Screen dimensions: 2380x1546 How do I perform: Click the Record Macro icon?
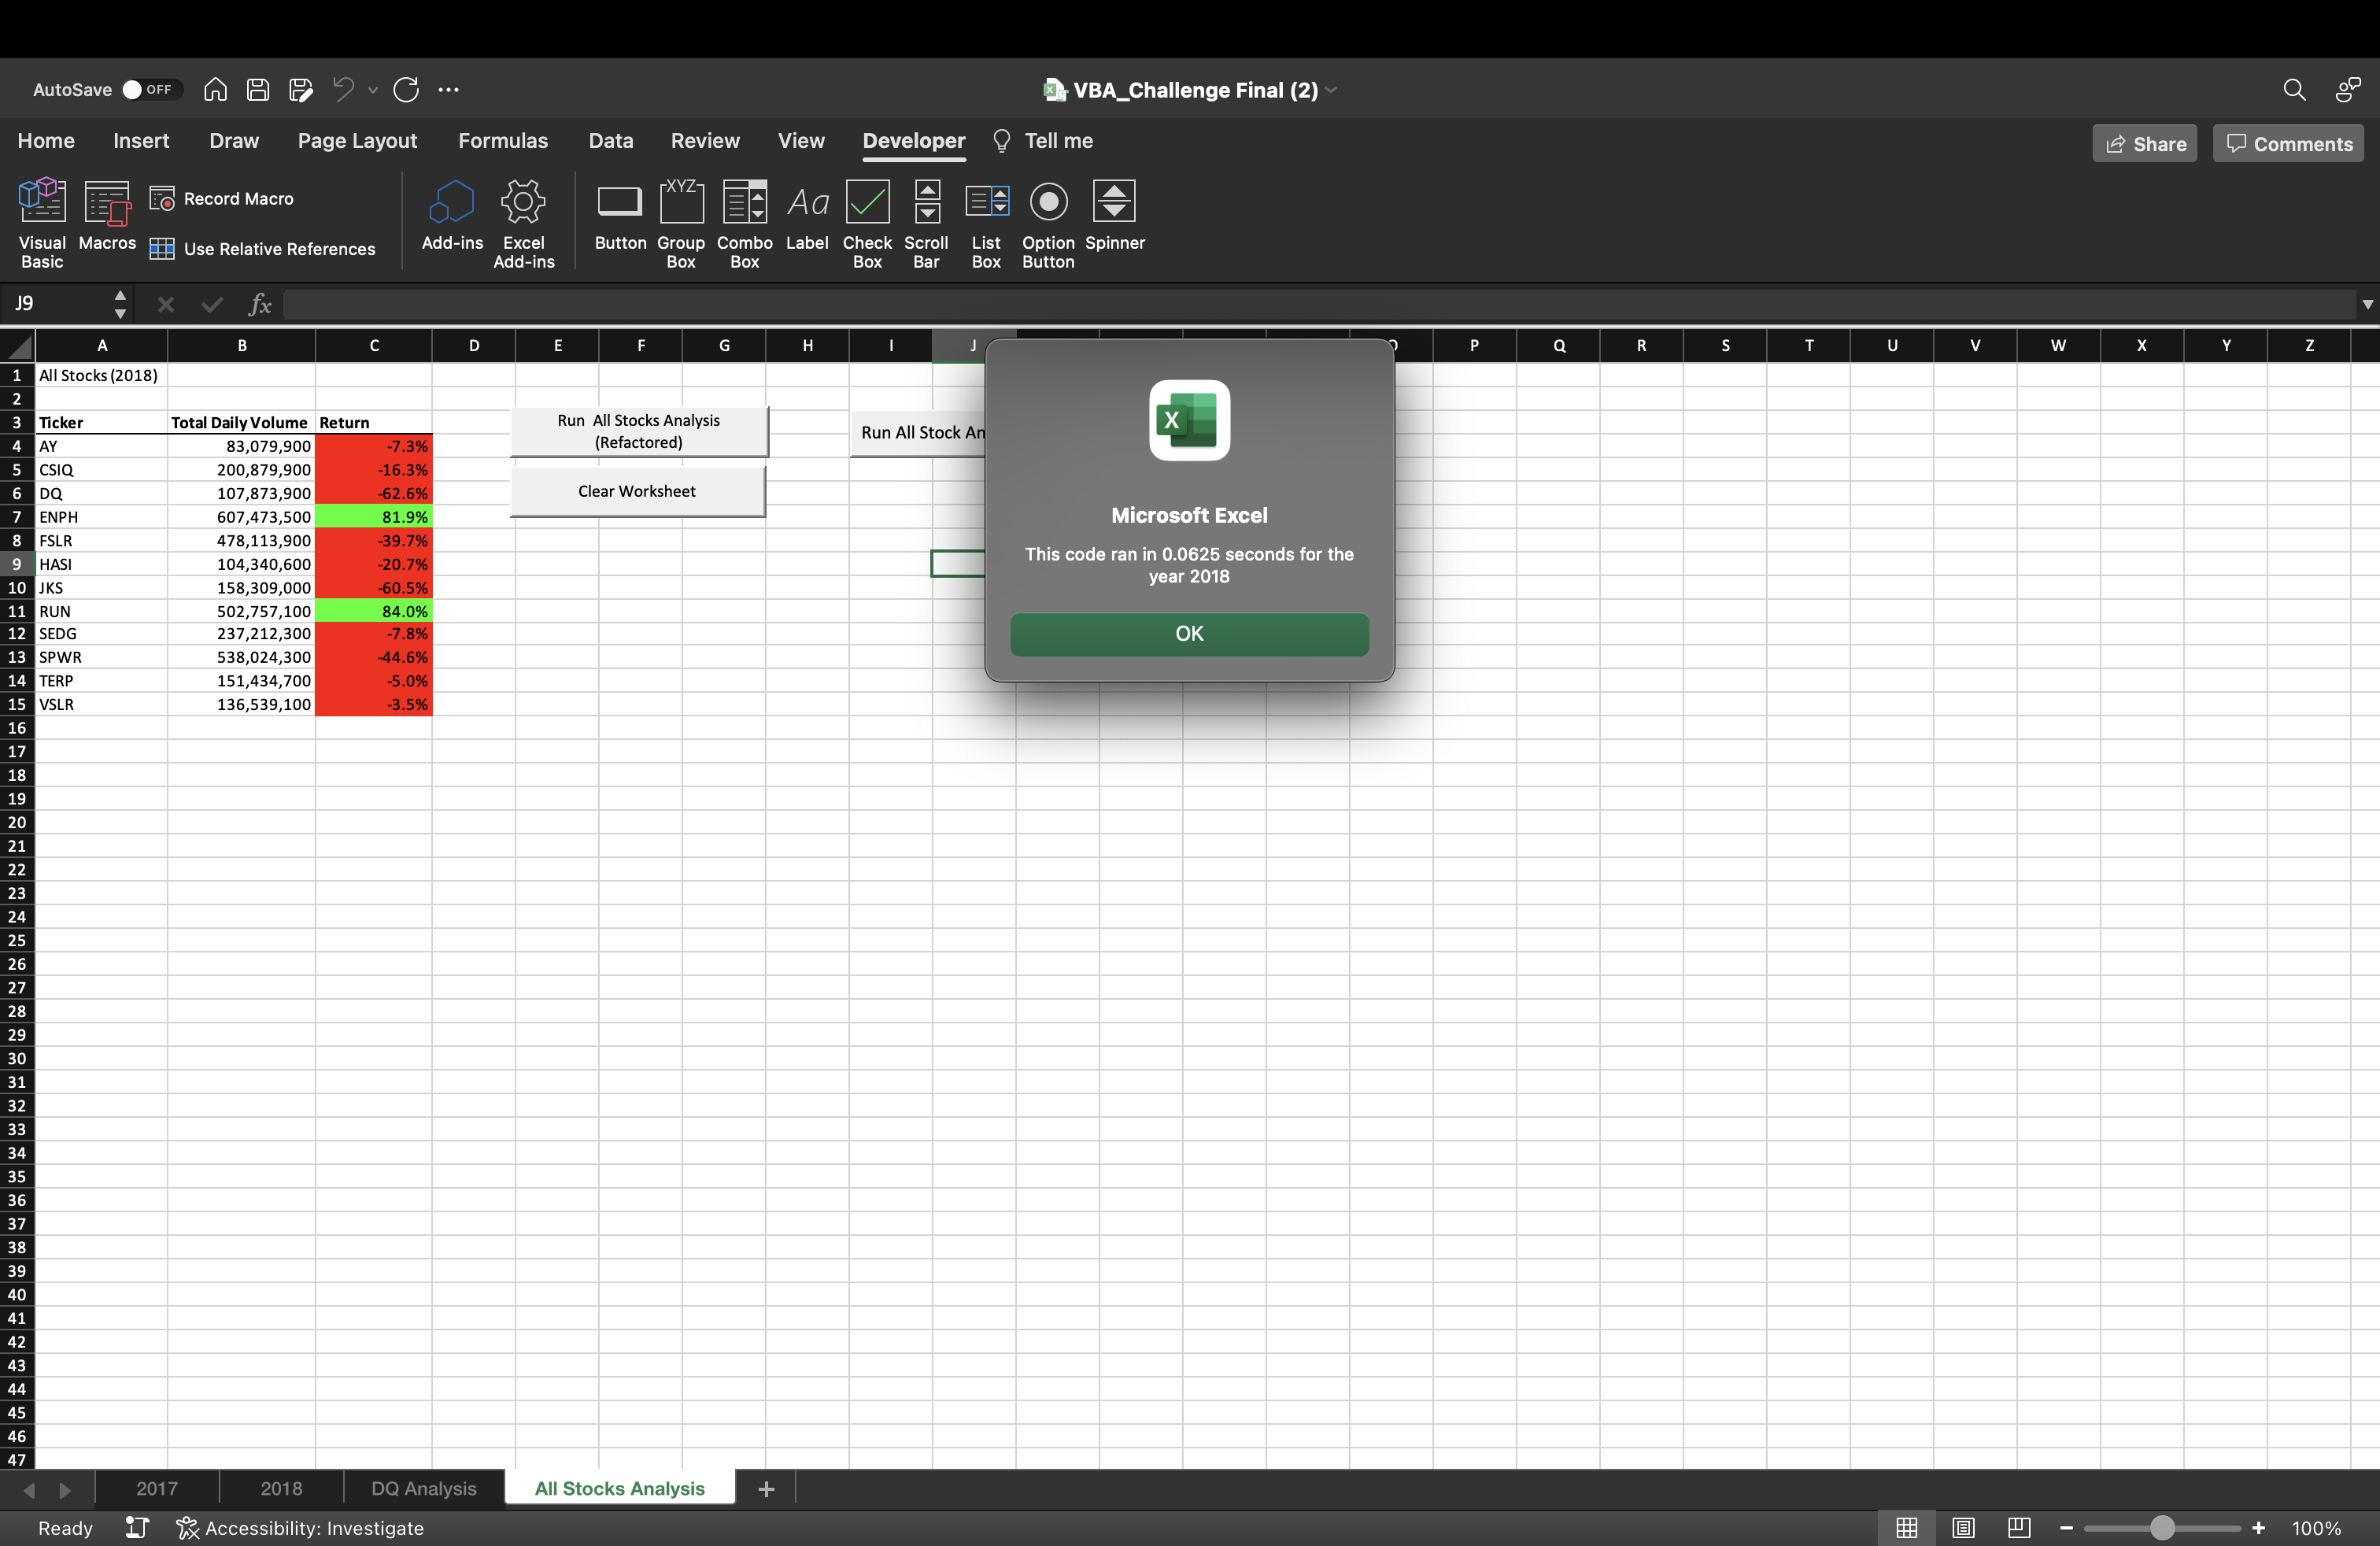tap(162, 199)
